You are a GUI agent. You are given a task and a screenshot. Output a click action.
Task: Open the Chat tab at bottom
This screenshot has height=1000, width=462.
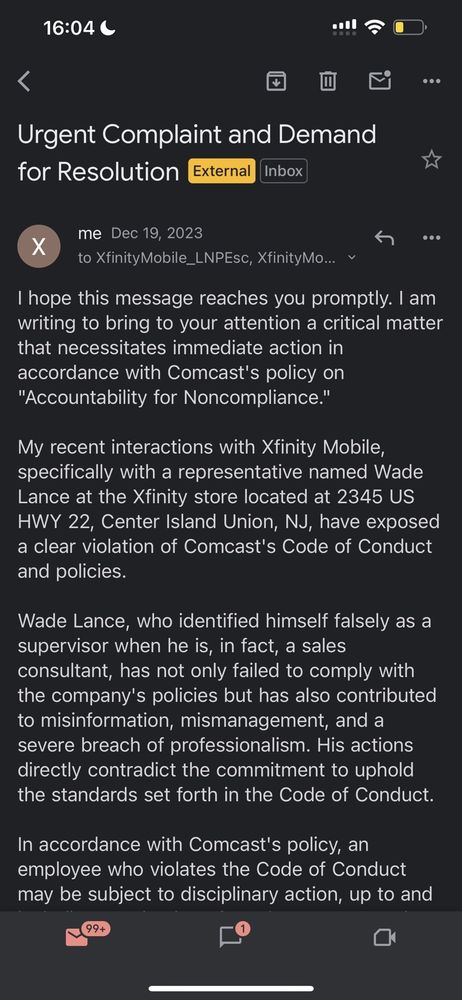click(x=231, y=935)
